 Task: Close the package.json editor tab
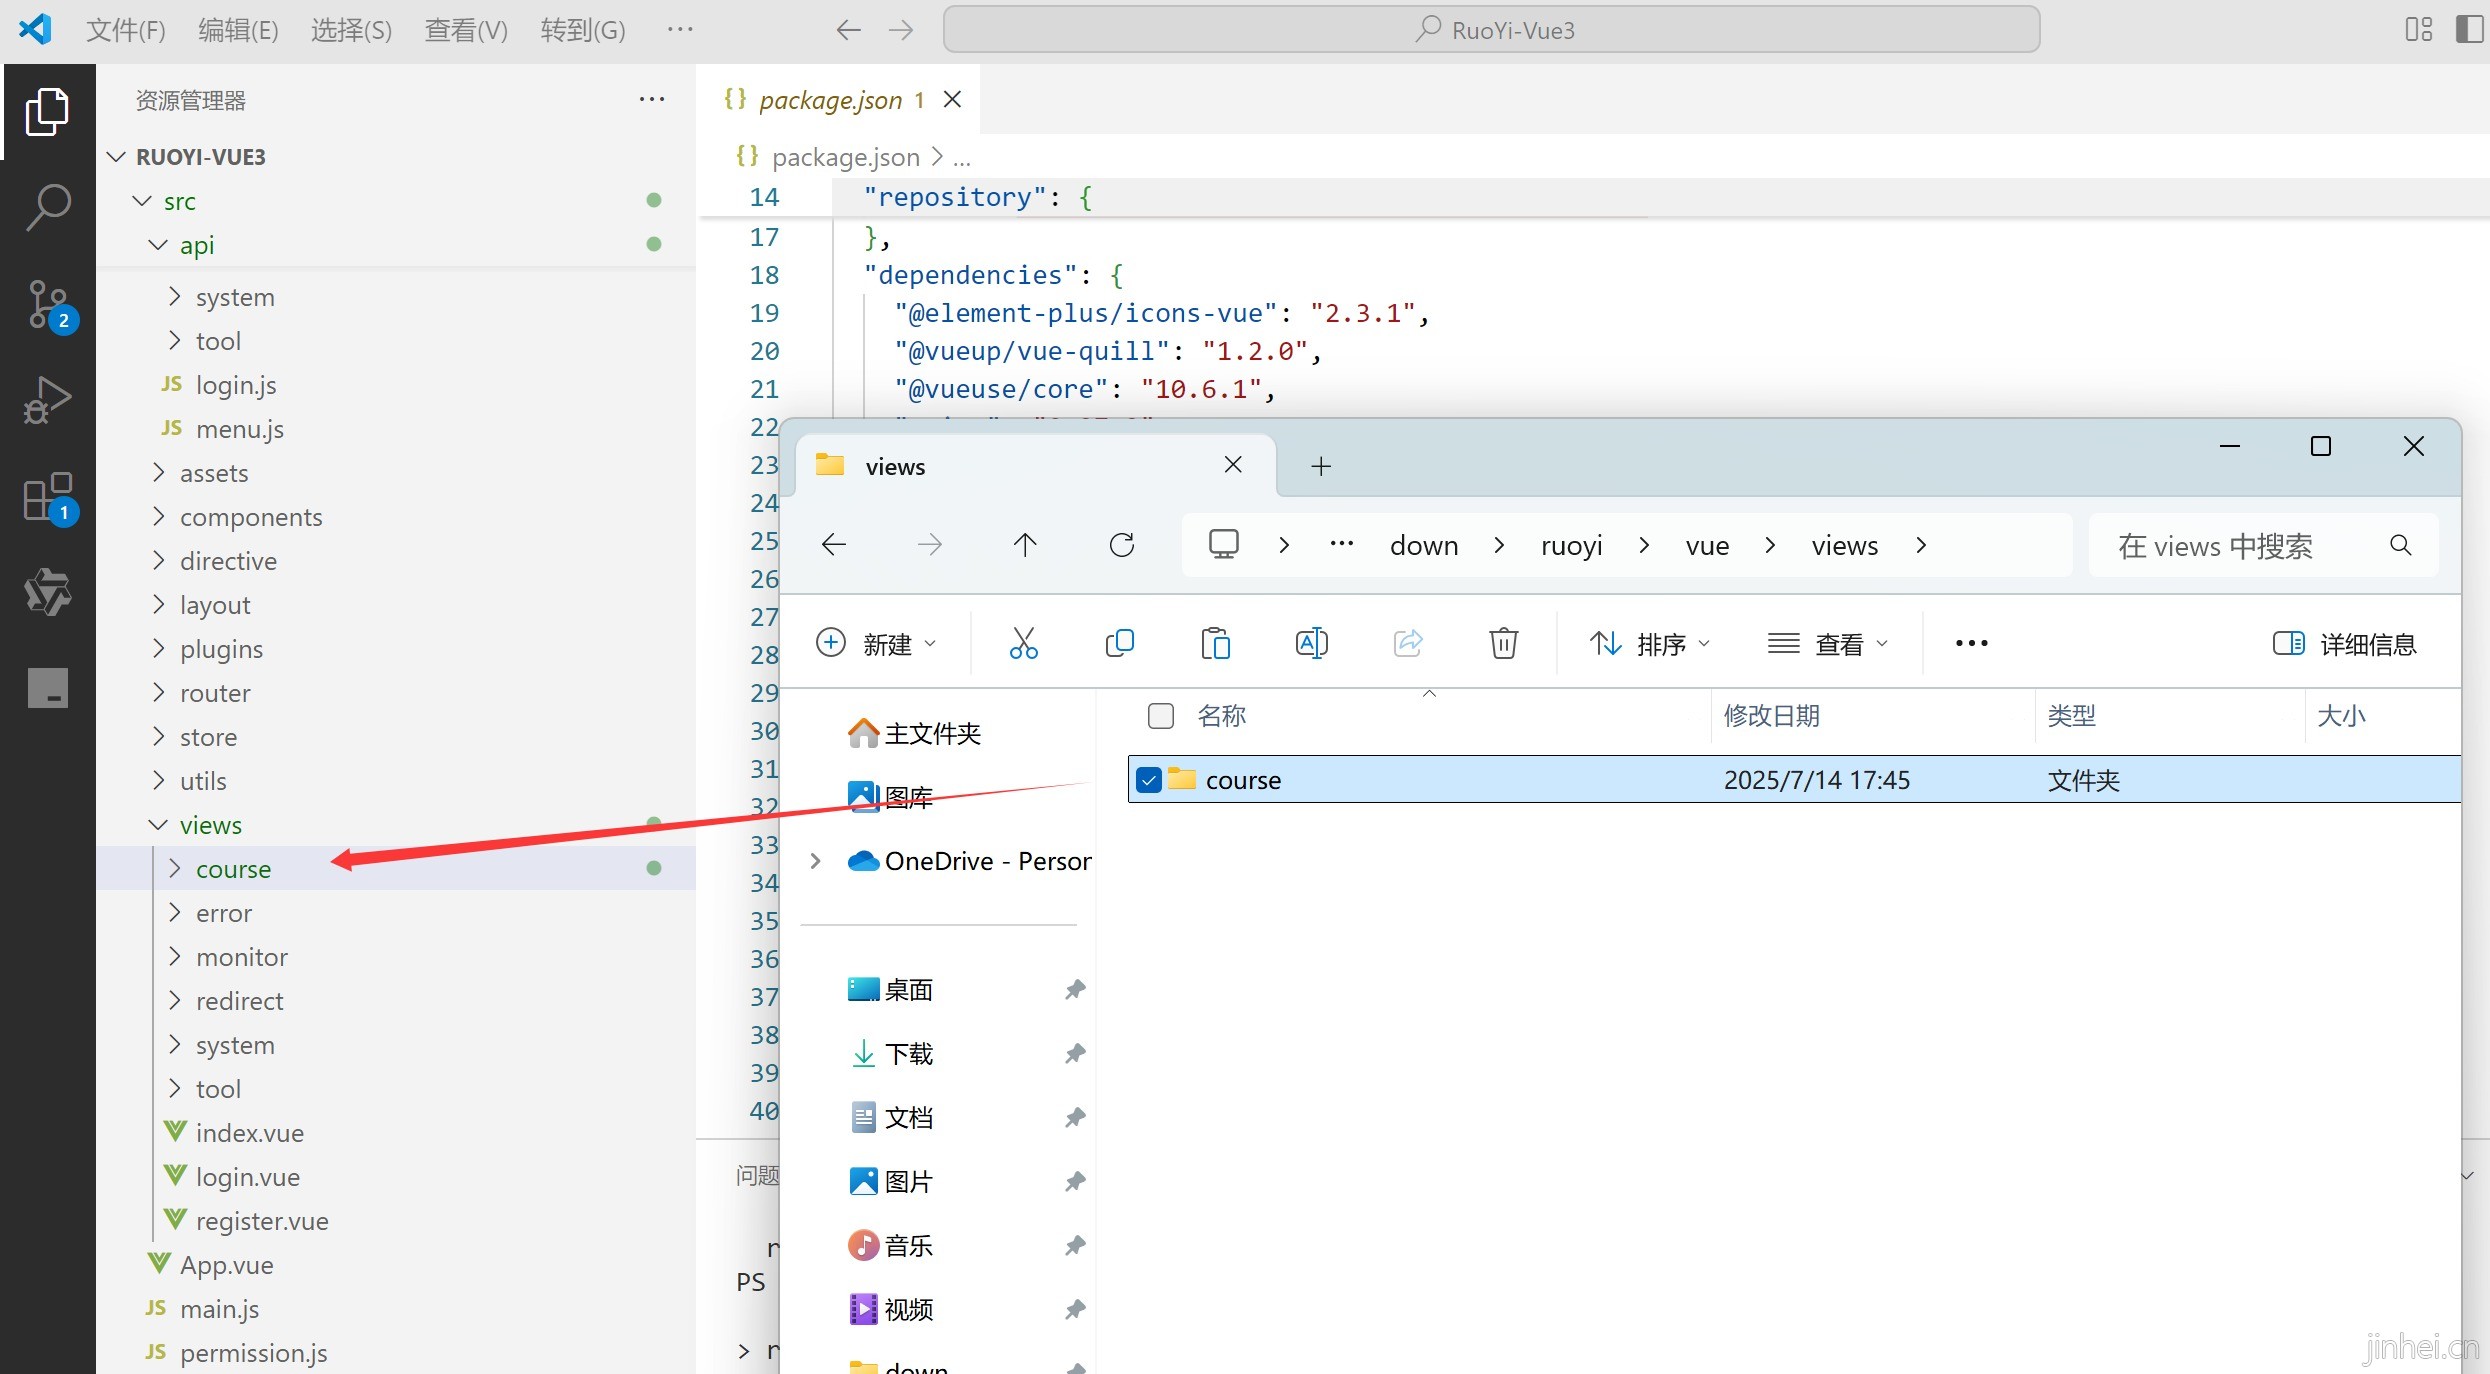952,99
